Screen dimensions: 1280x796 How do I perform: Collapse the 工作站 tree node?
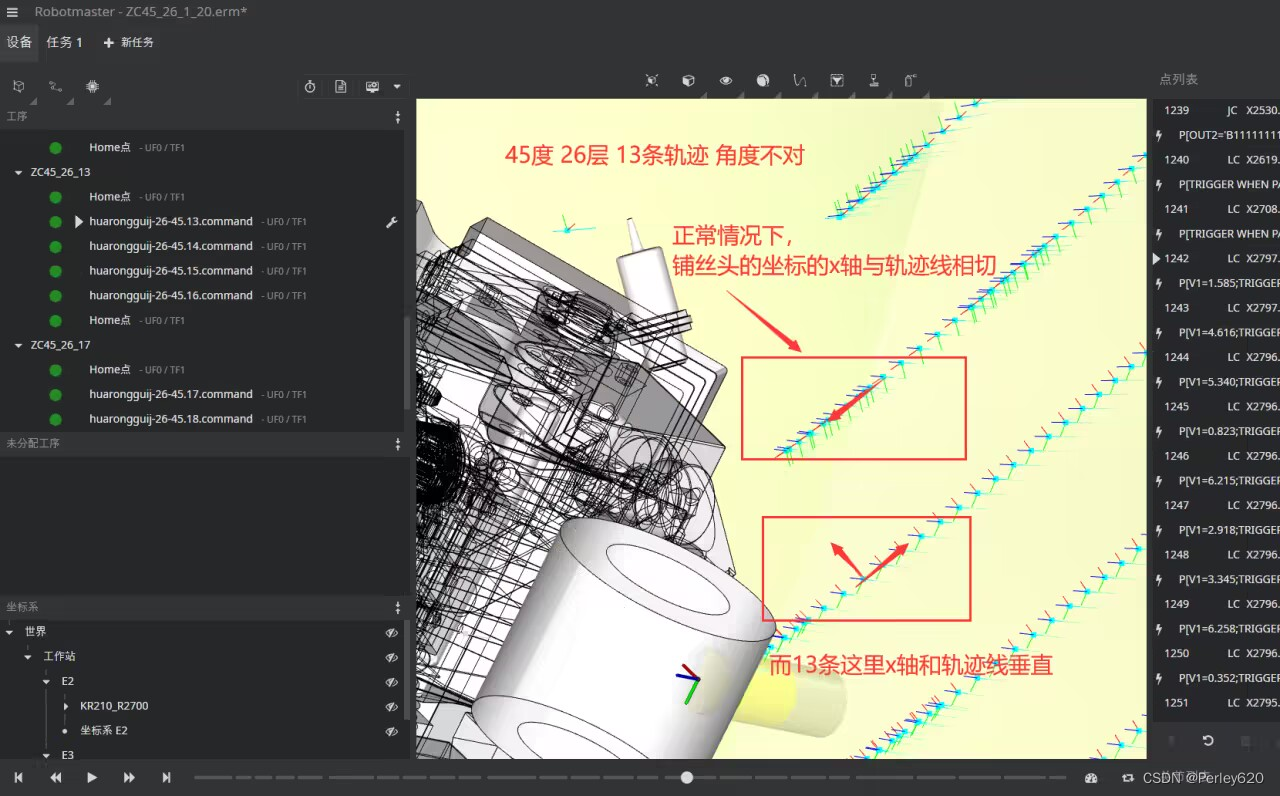(x=28, y=657)
